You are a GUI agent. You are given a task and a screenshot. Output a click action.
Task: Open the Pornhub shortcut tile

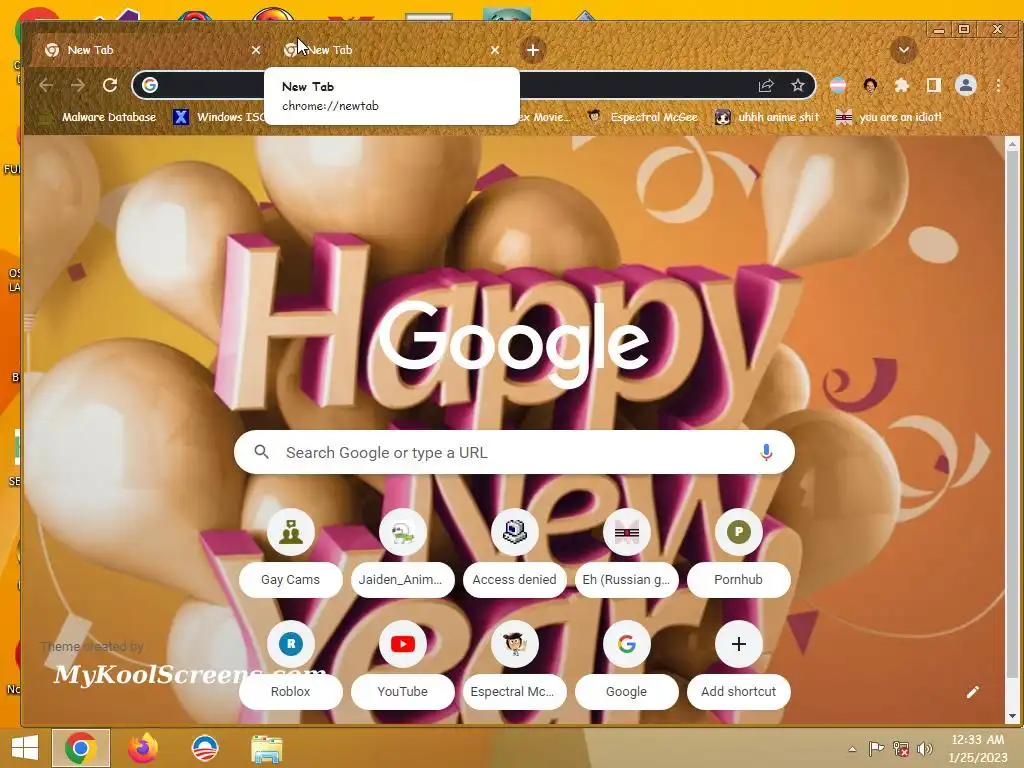click(739, 552)
